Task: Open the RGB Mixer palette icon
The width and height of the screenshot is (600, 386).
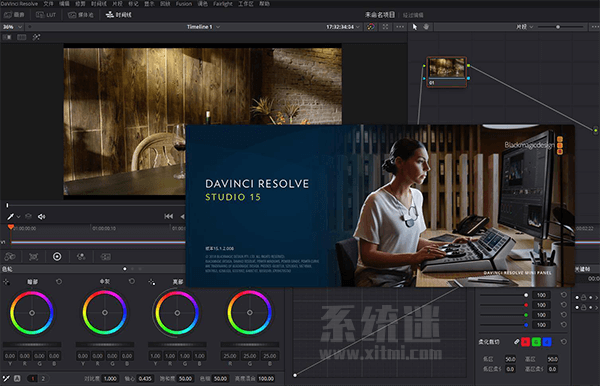Action: point(81,257)
